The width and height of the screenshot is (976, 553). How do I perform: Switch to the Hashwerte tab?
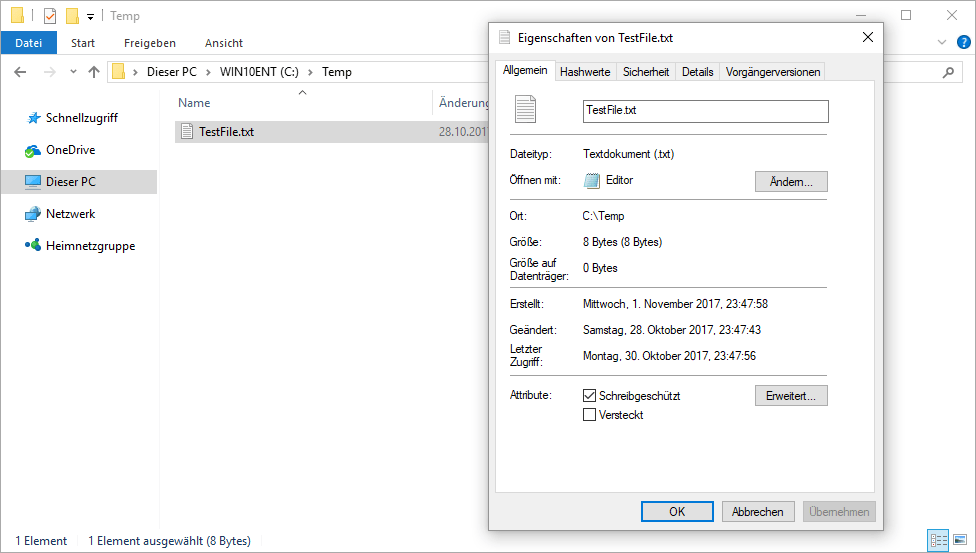coord(585,72)
